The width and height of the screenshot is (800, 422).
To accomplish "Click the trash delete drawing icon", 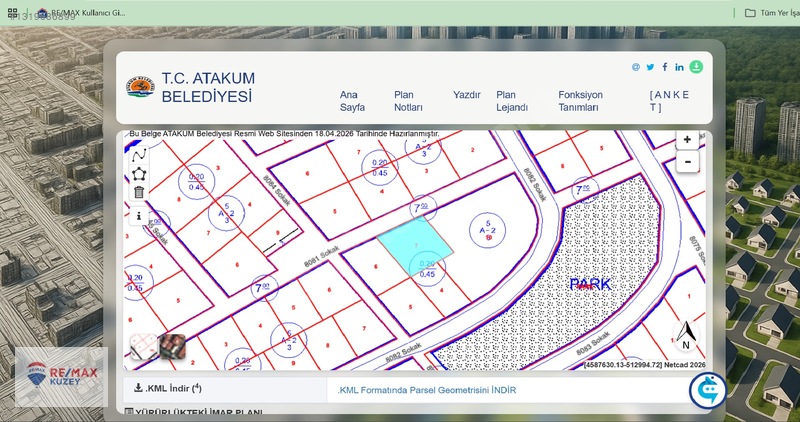I will pos(139,192).
